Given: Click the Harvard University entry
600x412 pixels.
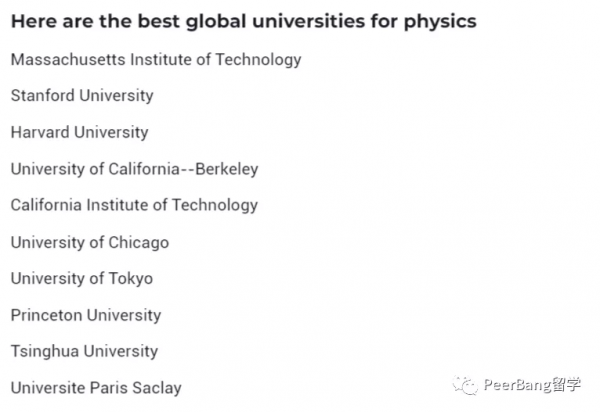Looking at the screenshot, I should click(79, 132).
